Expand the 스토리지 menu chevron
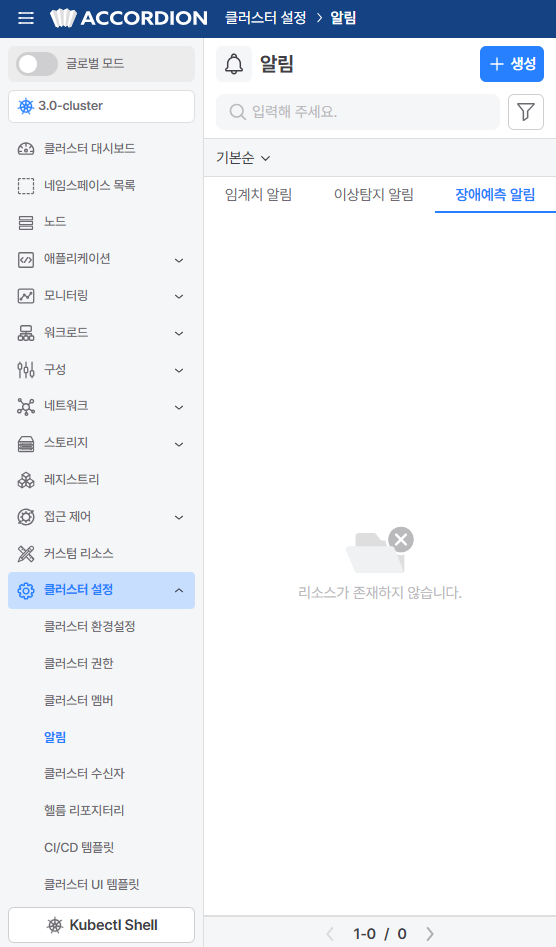 179,445
